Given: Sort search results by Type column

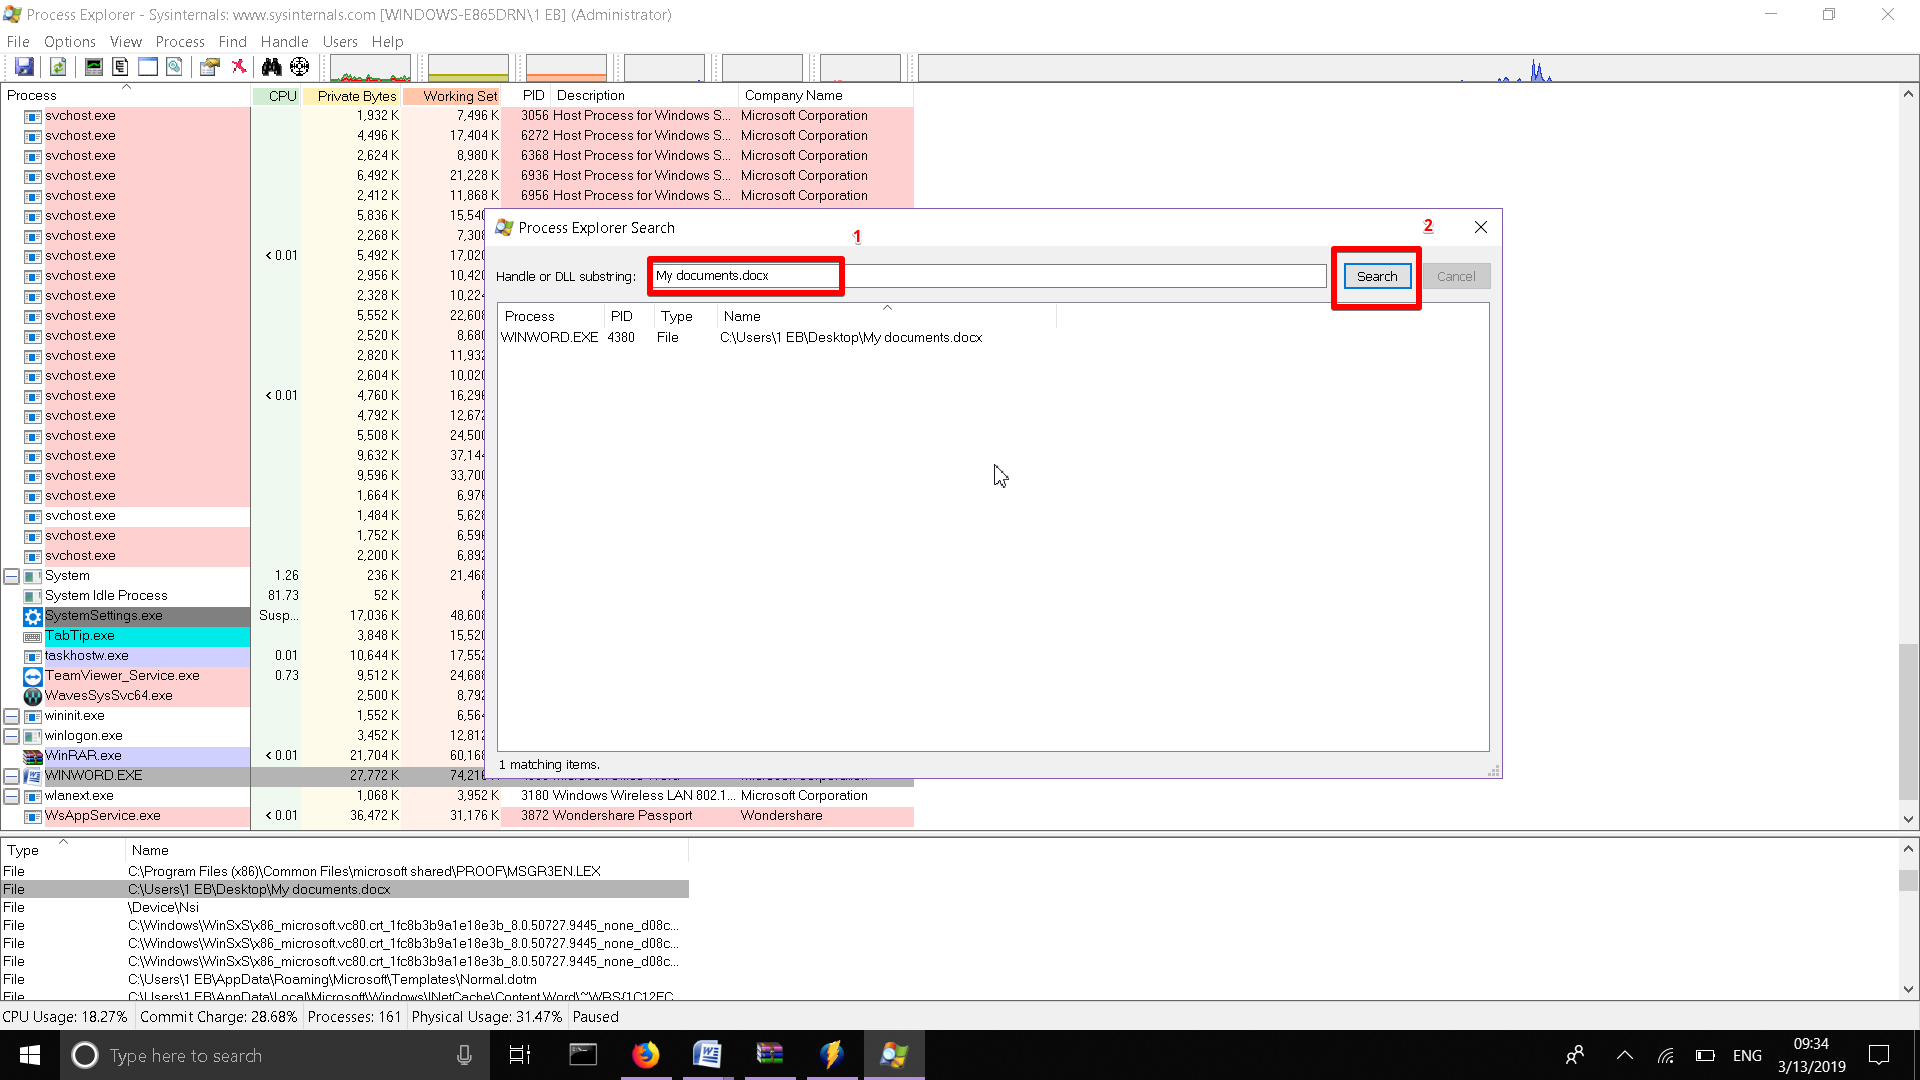Looking at the screenshot, I should [685, 316].
